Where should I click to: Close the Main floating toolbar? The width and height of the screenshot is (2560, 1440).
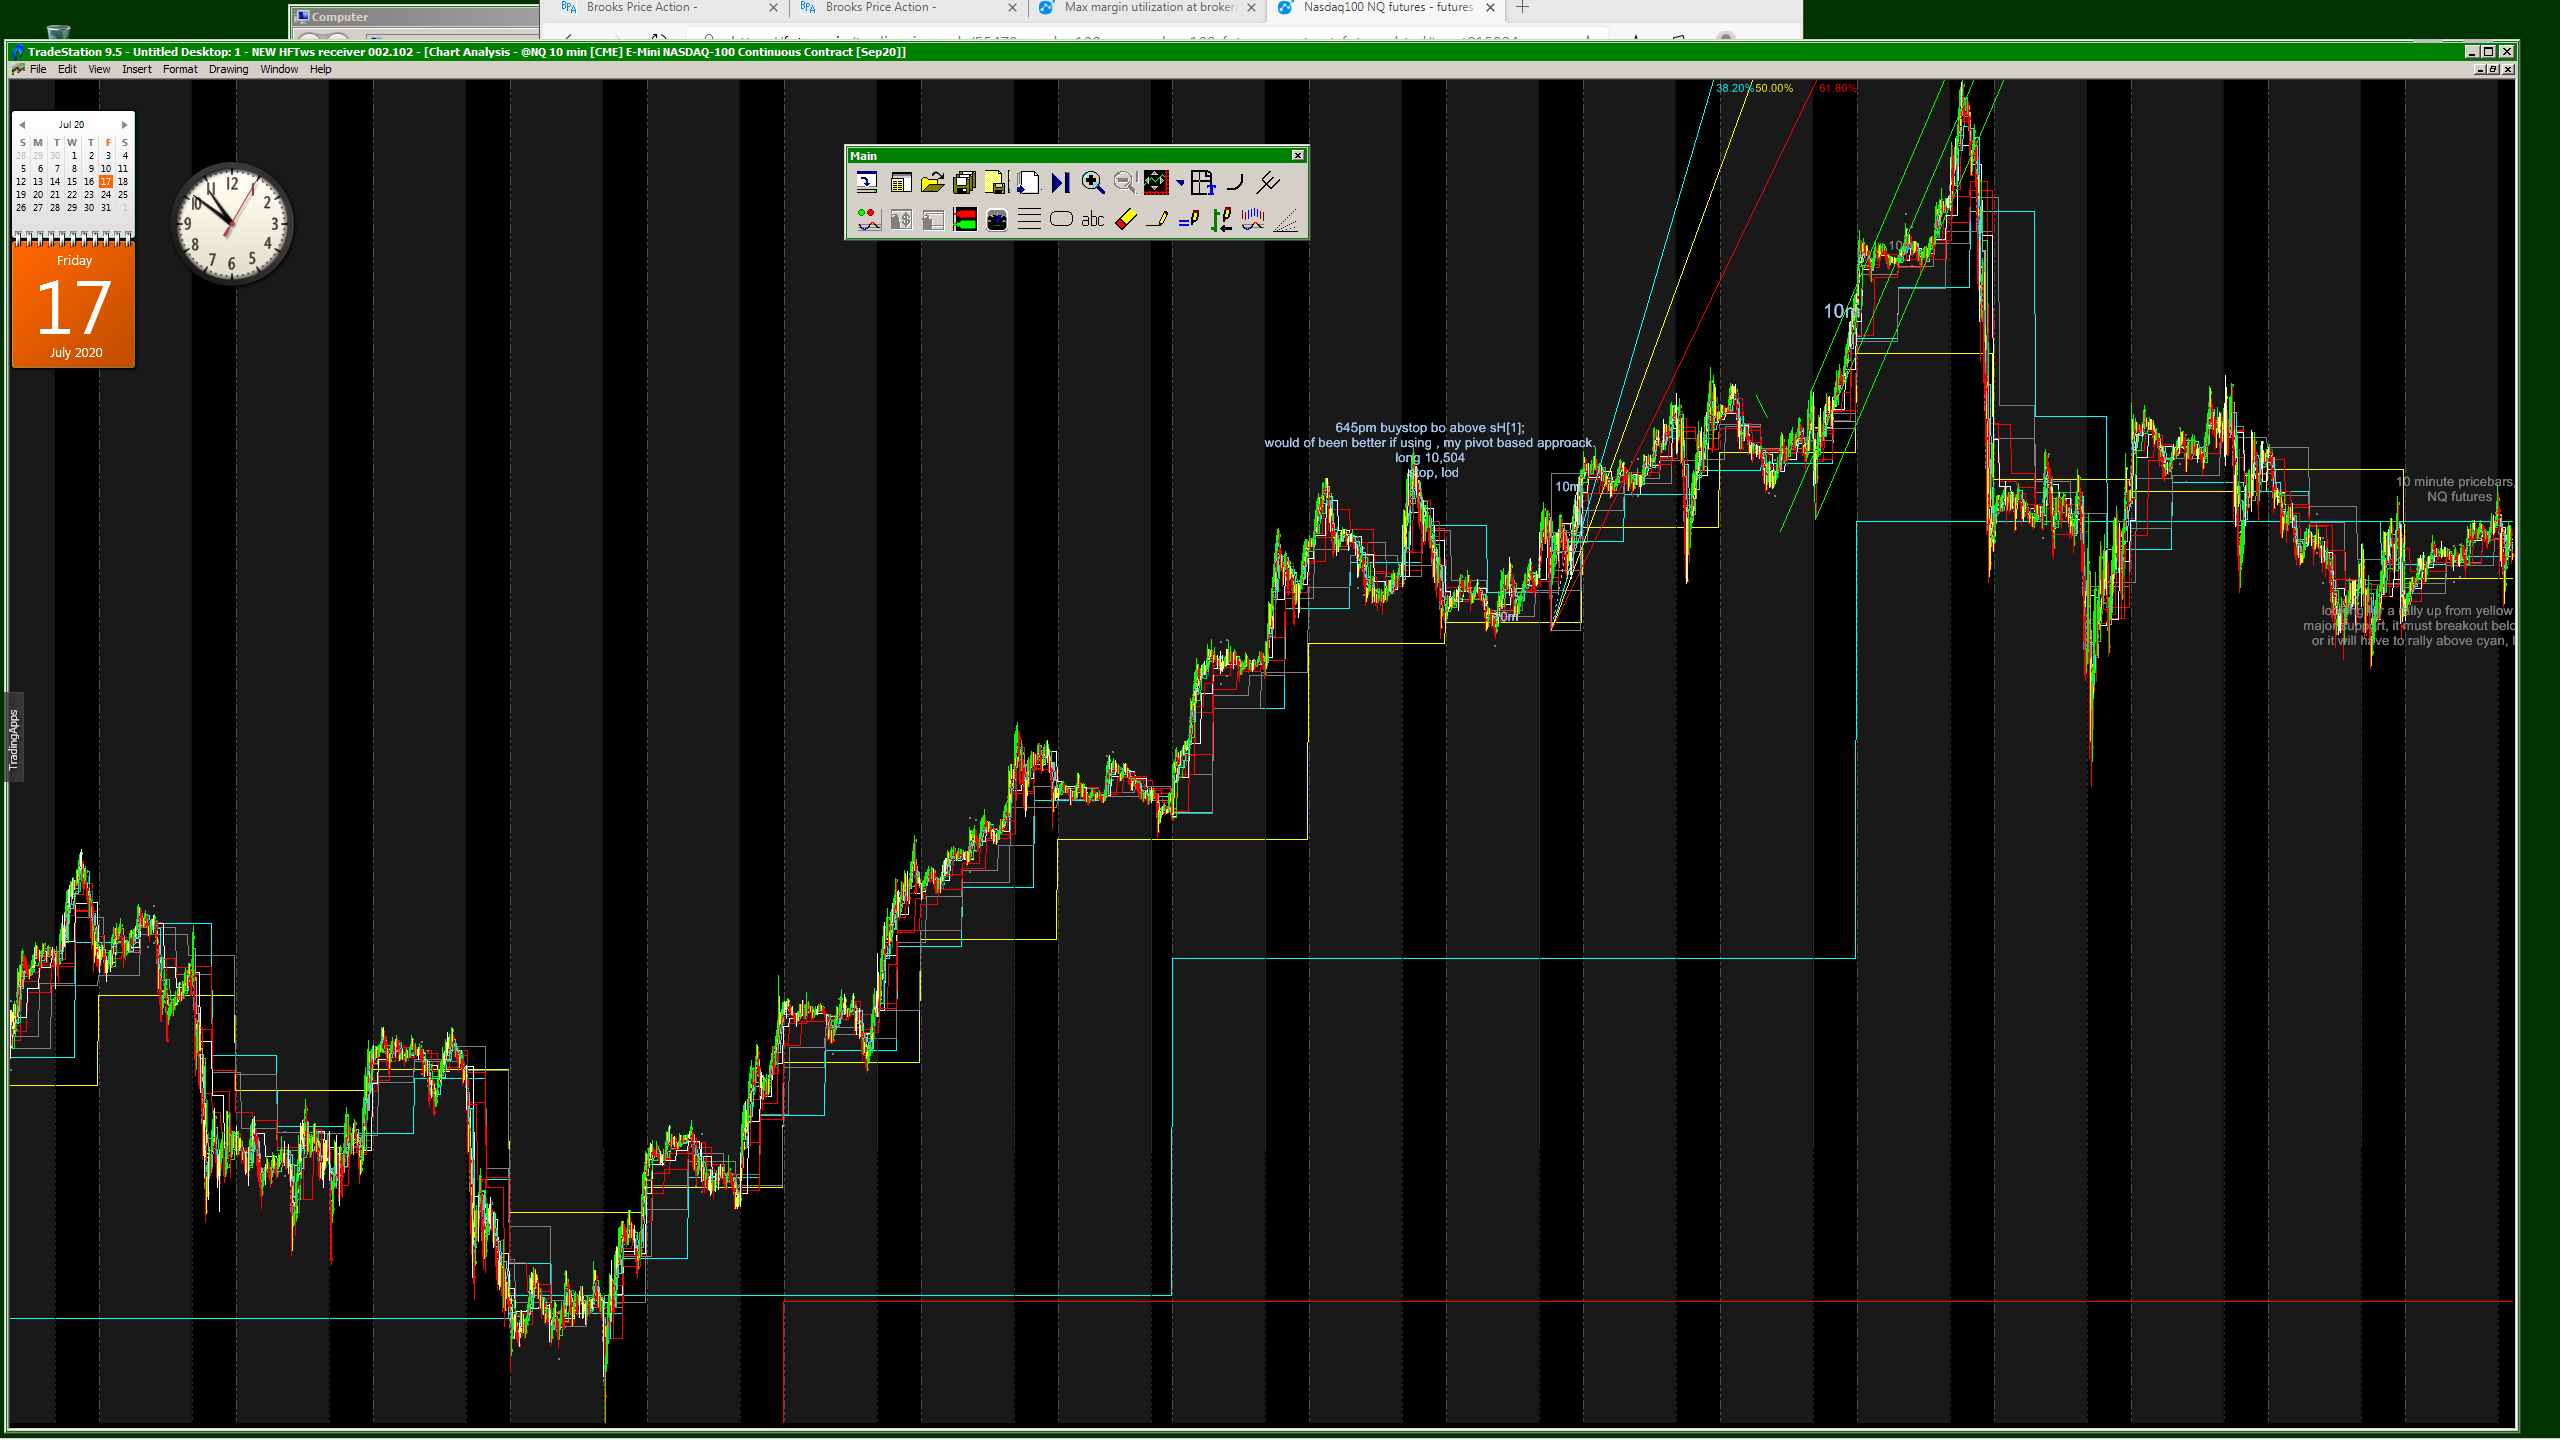(1297, 155)
